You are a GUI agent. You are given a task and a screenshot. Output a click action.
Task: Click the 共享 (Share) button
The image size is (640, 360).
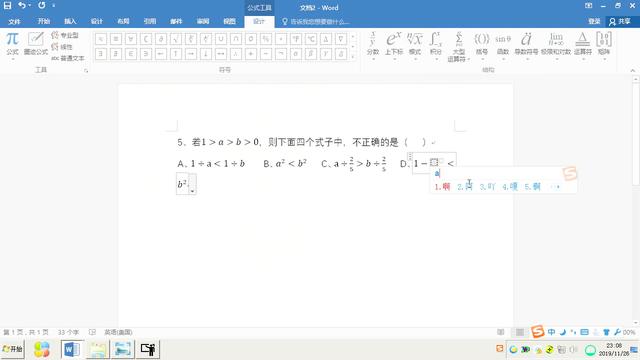(x=620, y=22)
